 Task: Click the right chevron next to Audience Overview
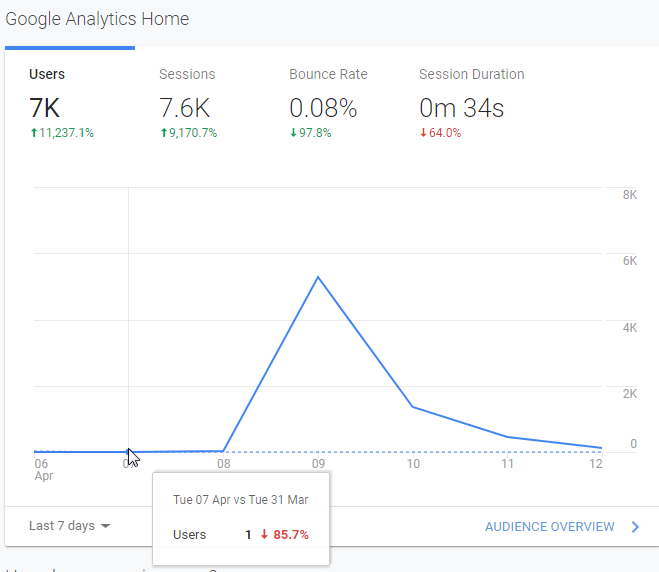click(x=635, y=526)
